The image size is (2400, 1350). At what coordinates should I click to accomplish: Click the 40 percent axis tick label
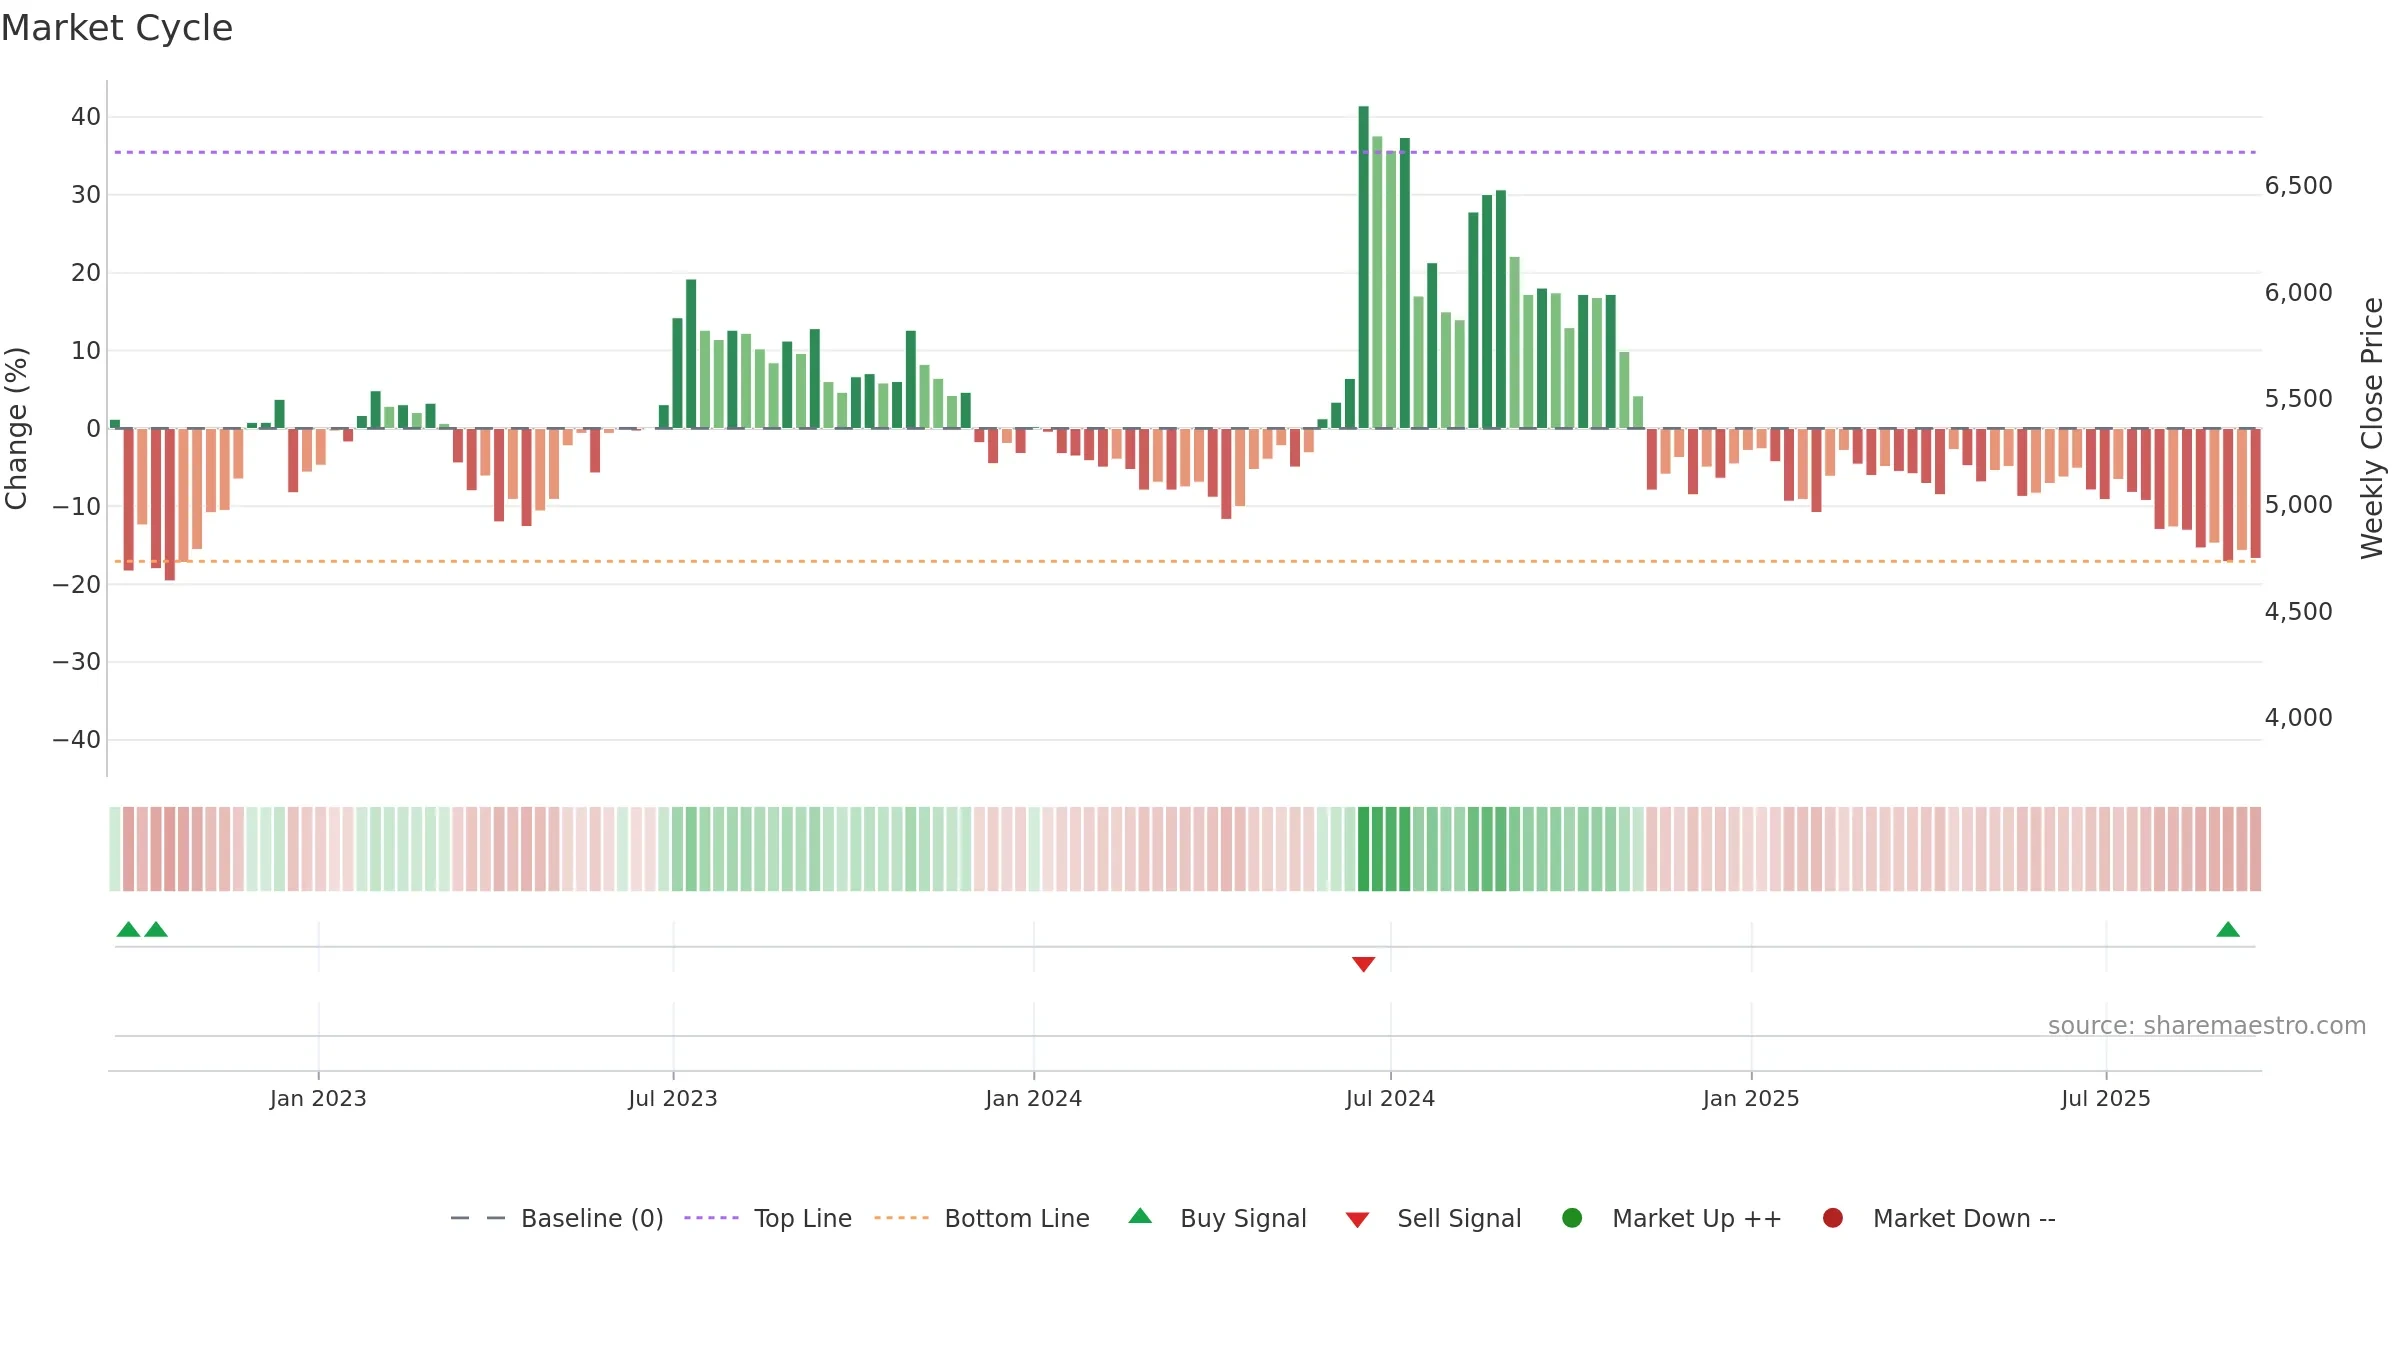tap(86, 117)
